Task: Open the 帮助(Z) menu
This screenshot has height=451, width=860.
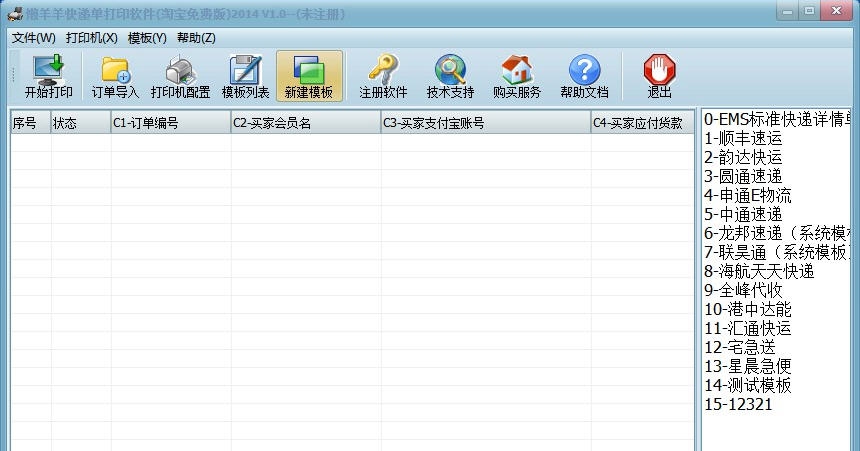Action: click(196, 38)
